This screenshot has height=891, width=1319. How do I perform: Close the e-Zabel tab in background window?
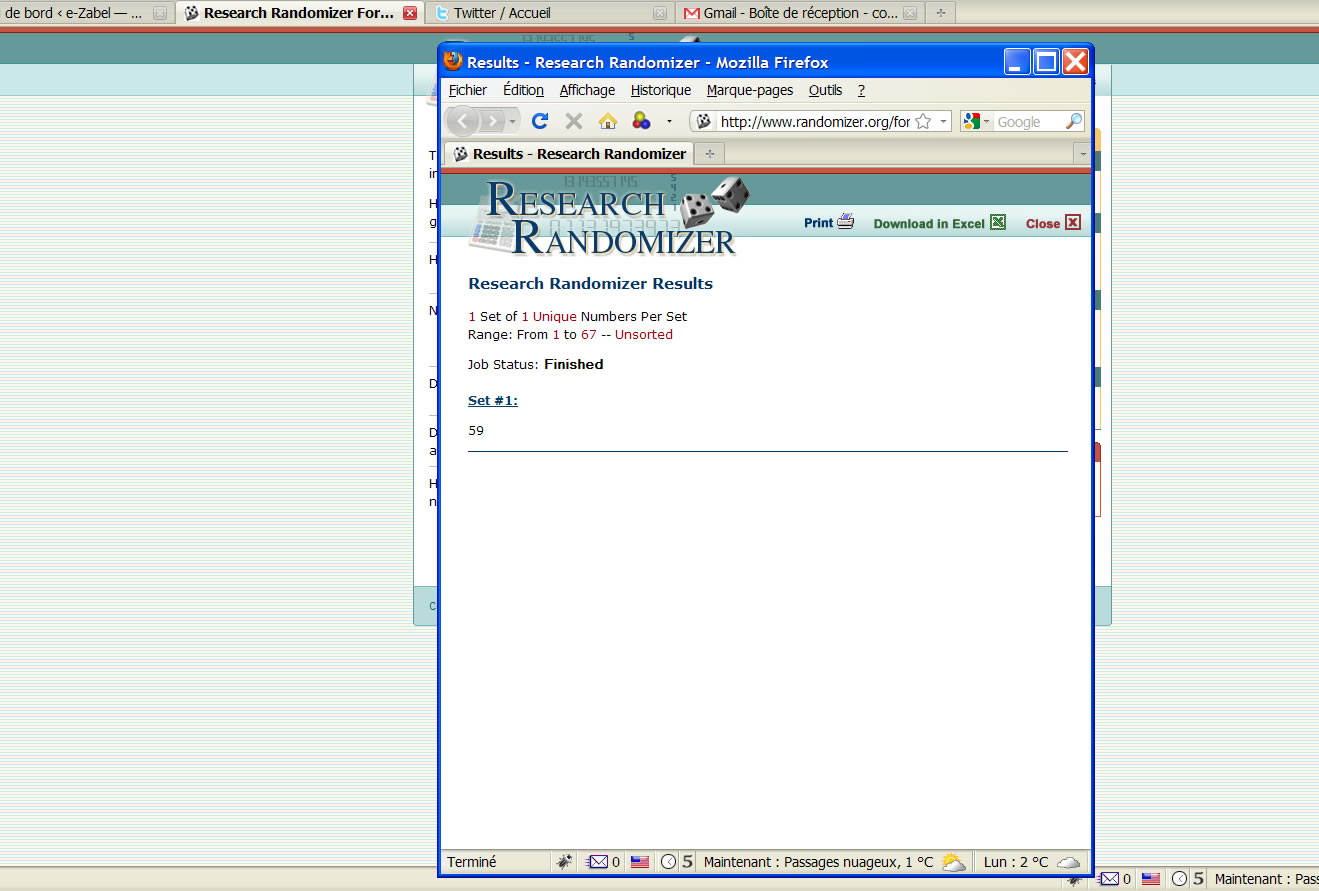tap(159, 14)
